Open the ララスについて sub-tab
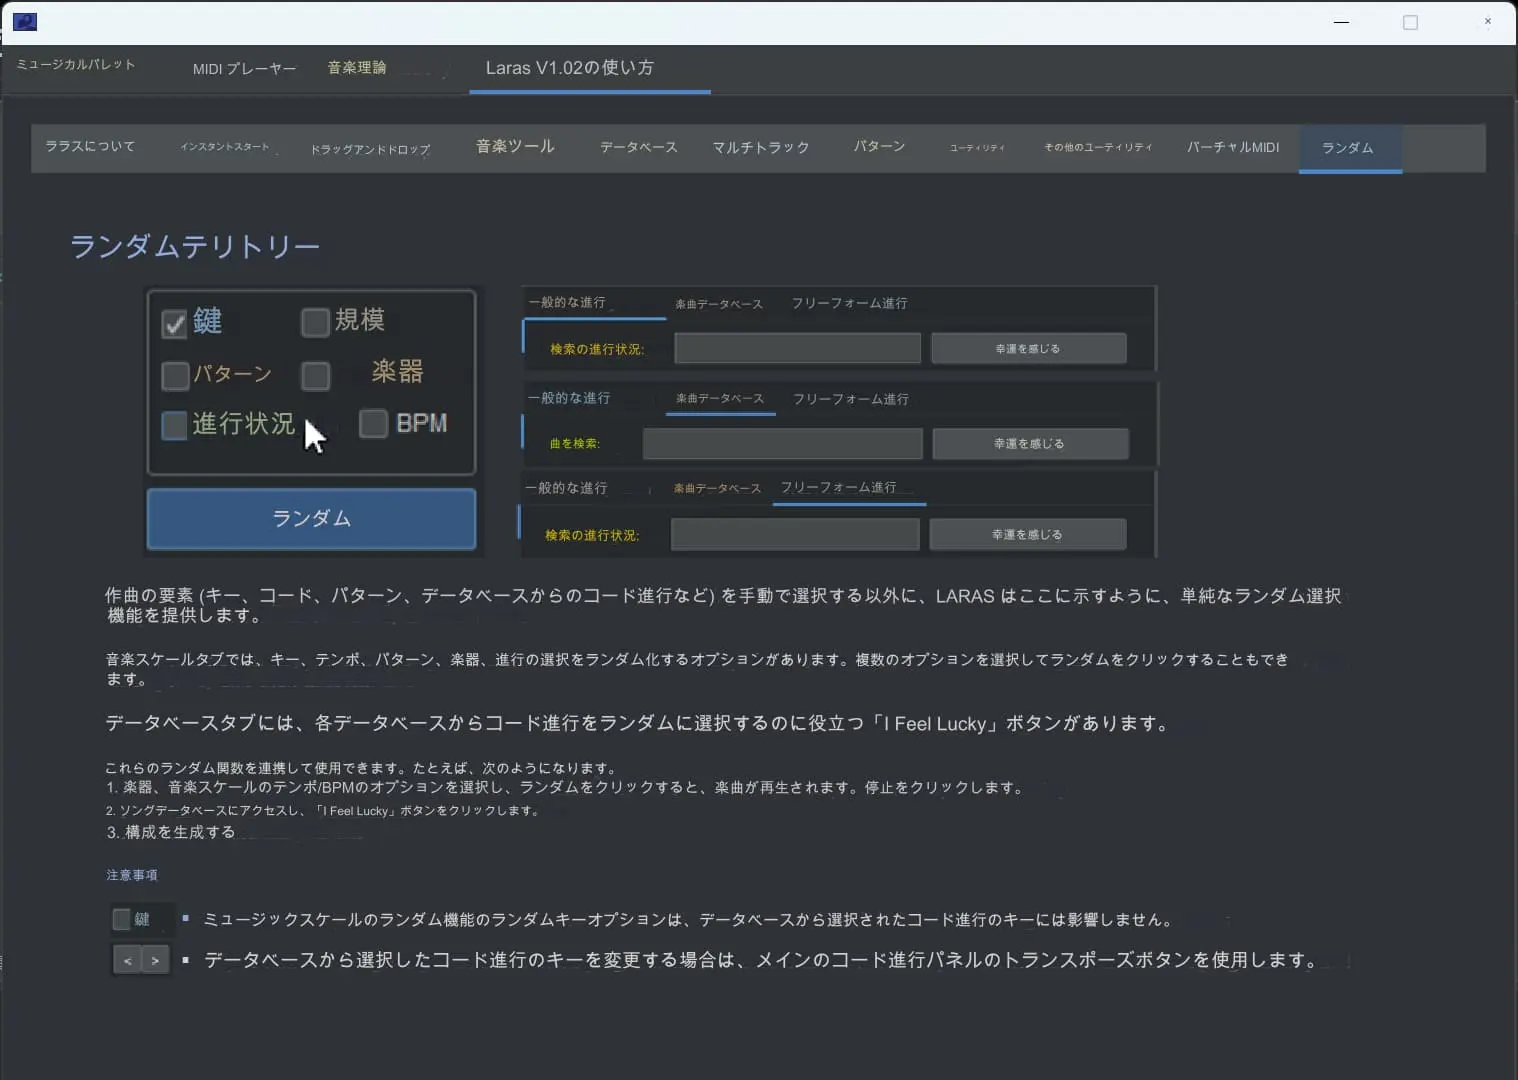Image resolution: width=1518 pixels, height=1080 pixels. [90, 146]
